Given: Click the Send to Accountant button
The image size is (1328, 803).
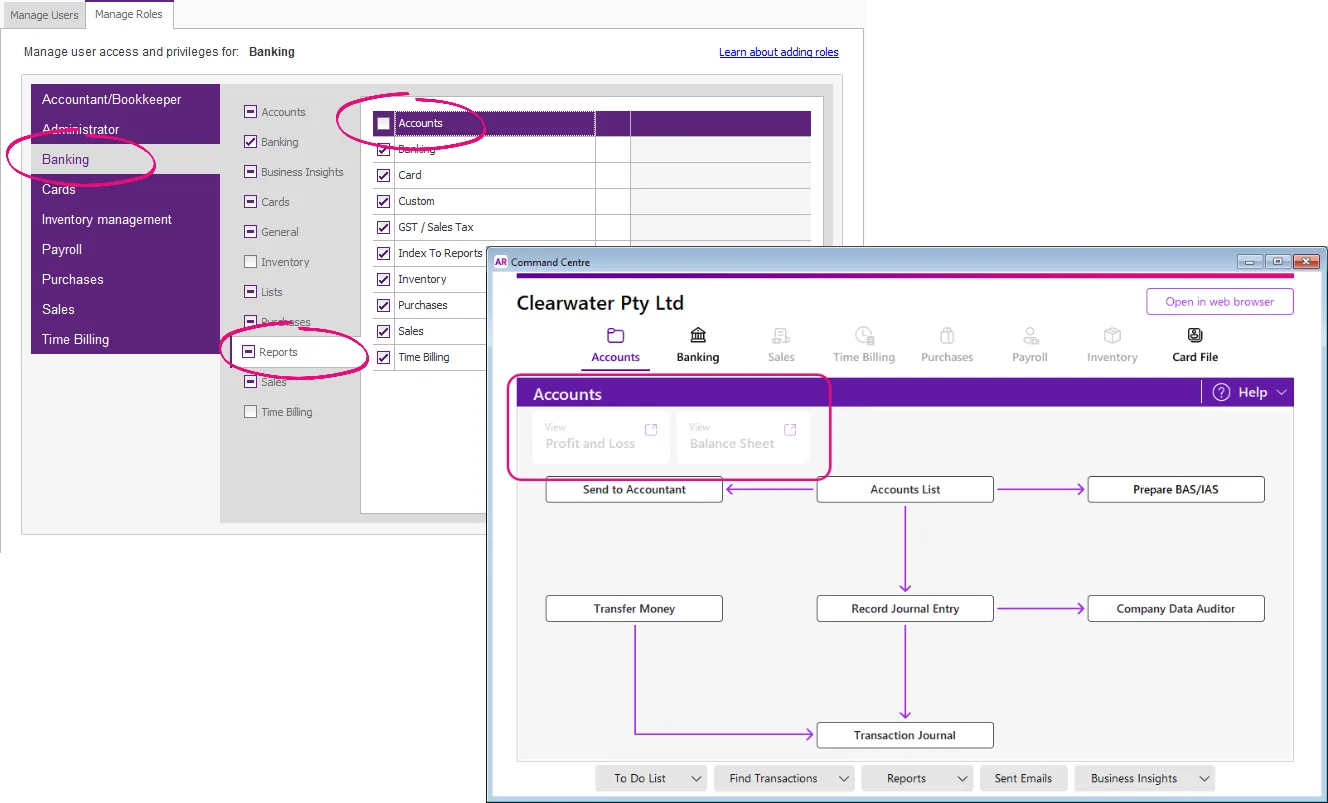Looking at the screenshot, I should pos(634,490).
